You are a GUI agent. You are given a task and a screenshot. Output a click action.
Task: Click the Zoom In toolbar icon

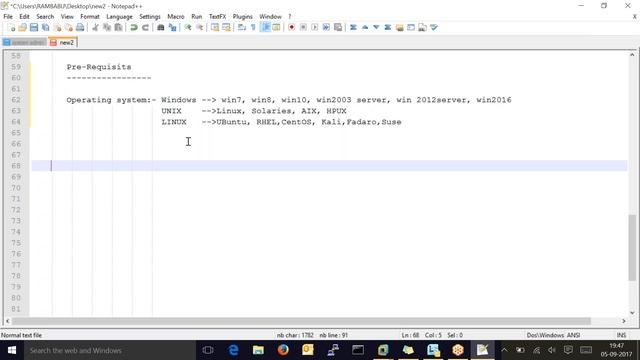coord(188,27)
